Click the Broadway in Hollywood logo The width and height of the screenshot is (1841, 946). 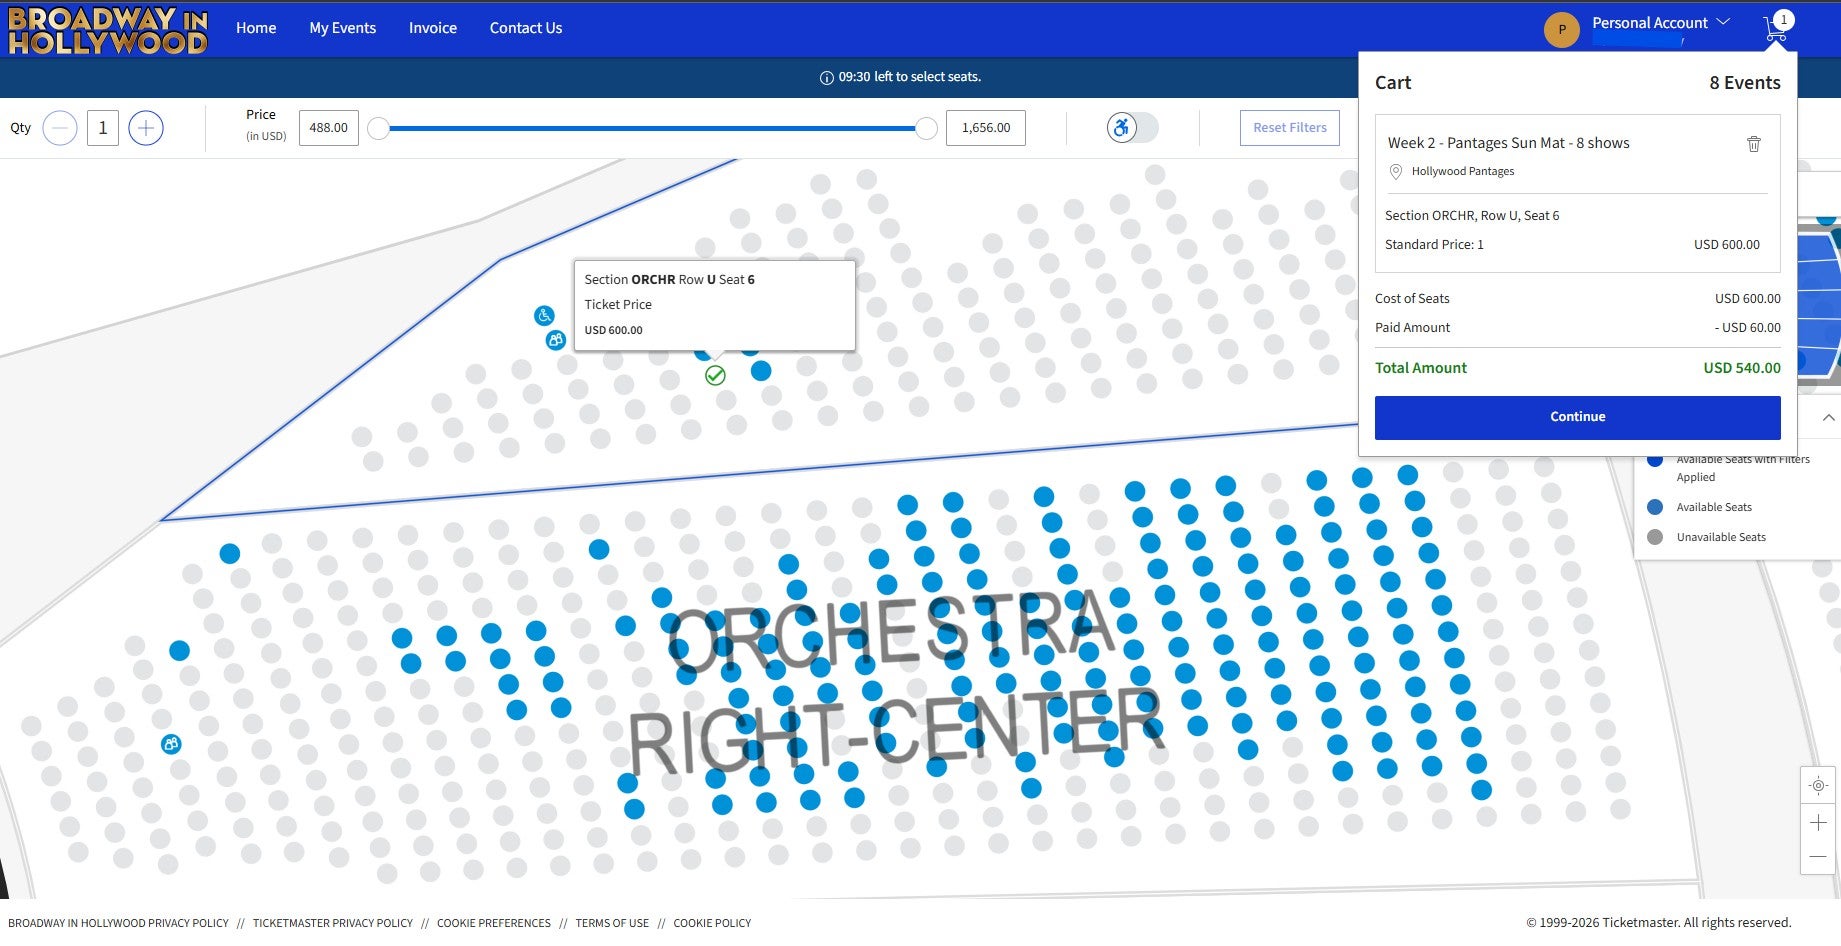(108, 29)
